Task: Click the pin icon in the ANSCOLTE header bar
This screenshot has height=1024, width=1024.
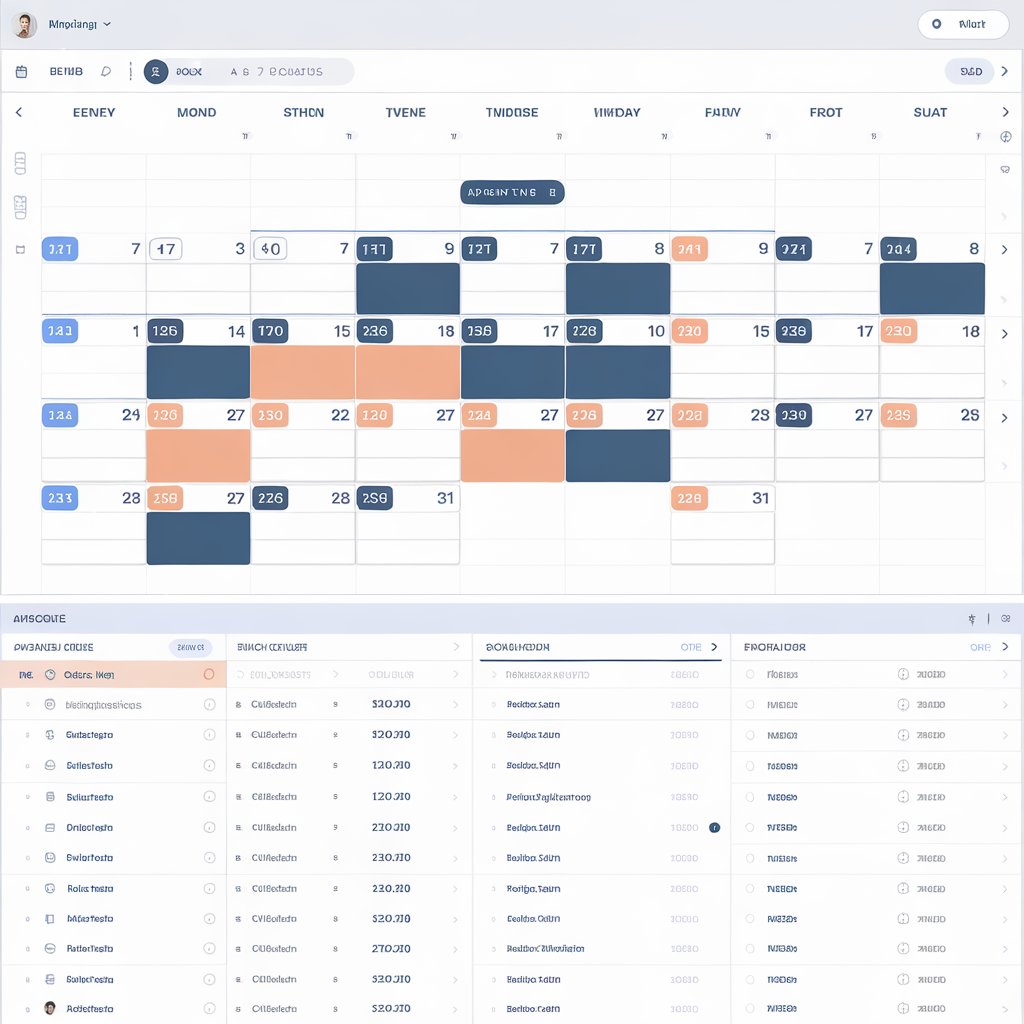Action: point(971,619)
